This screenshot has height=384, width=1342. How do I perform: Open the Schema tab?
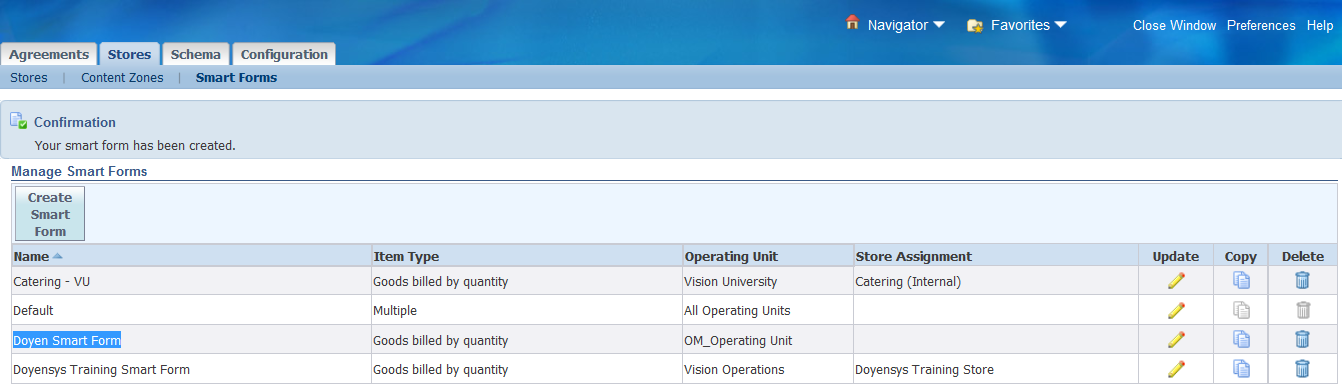coord(195,55)
